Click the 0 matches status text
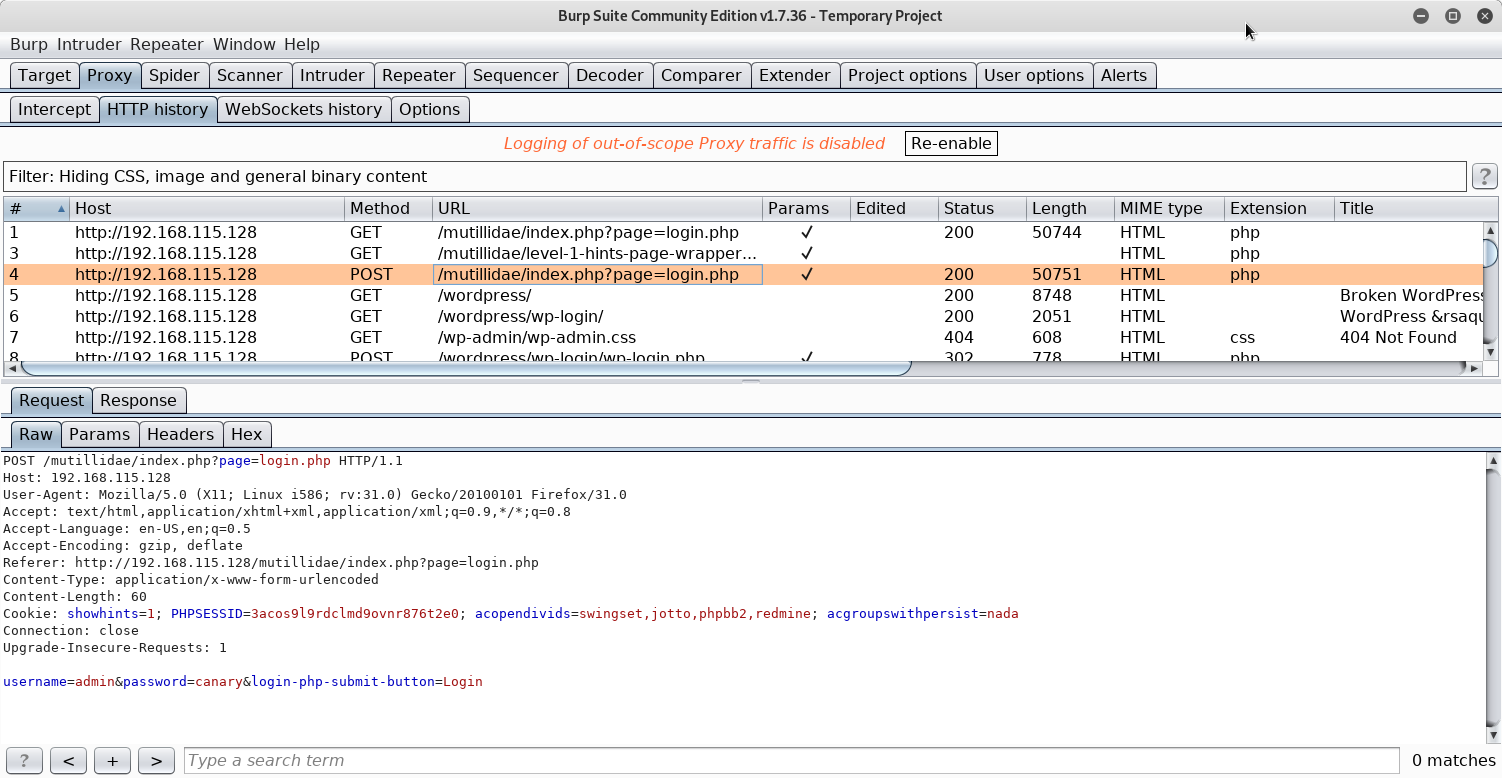1502x778 pixels. pyautogui.click(x=1454, y=761)
